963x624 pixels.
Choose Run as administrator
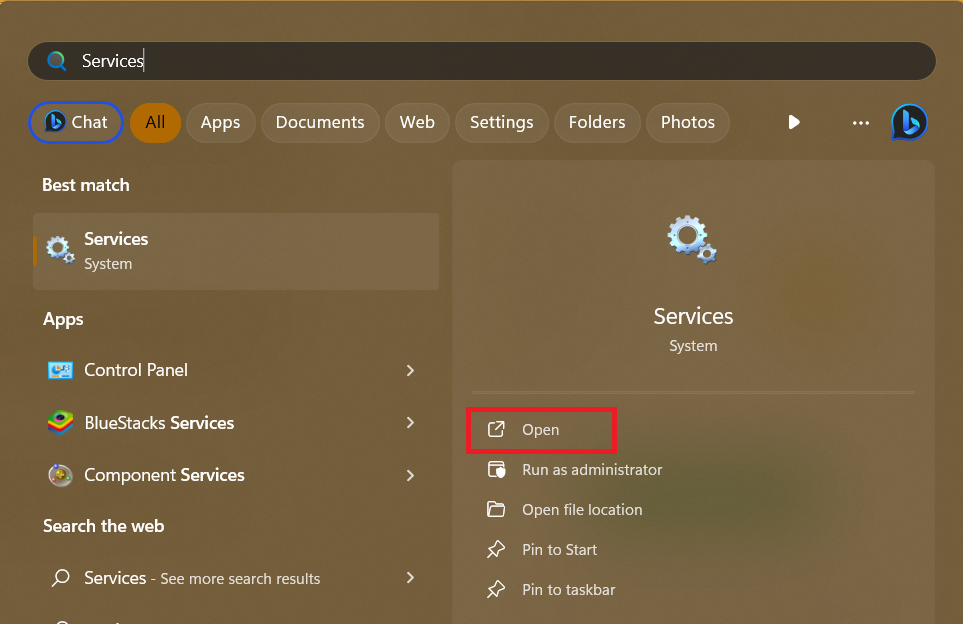[591, 470]
